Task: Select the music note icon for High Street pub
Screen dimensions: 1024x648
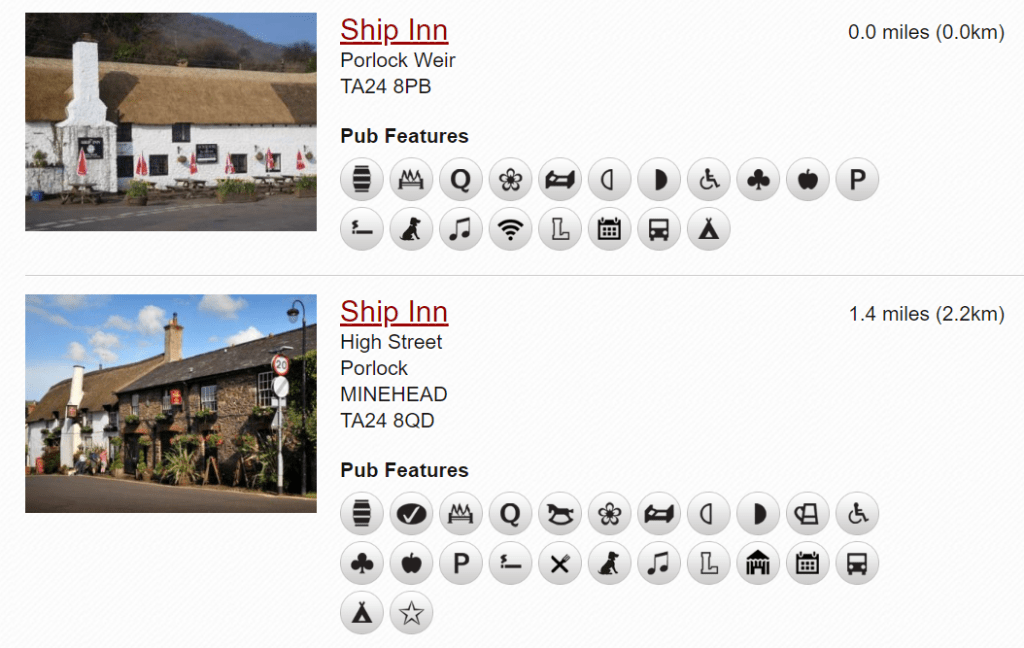Action: [x=659, y=563]
